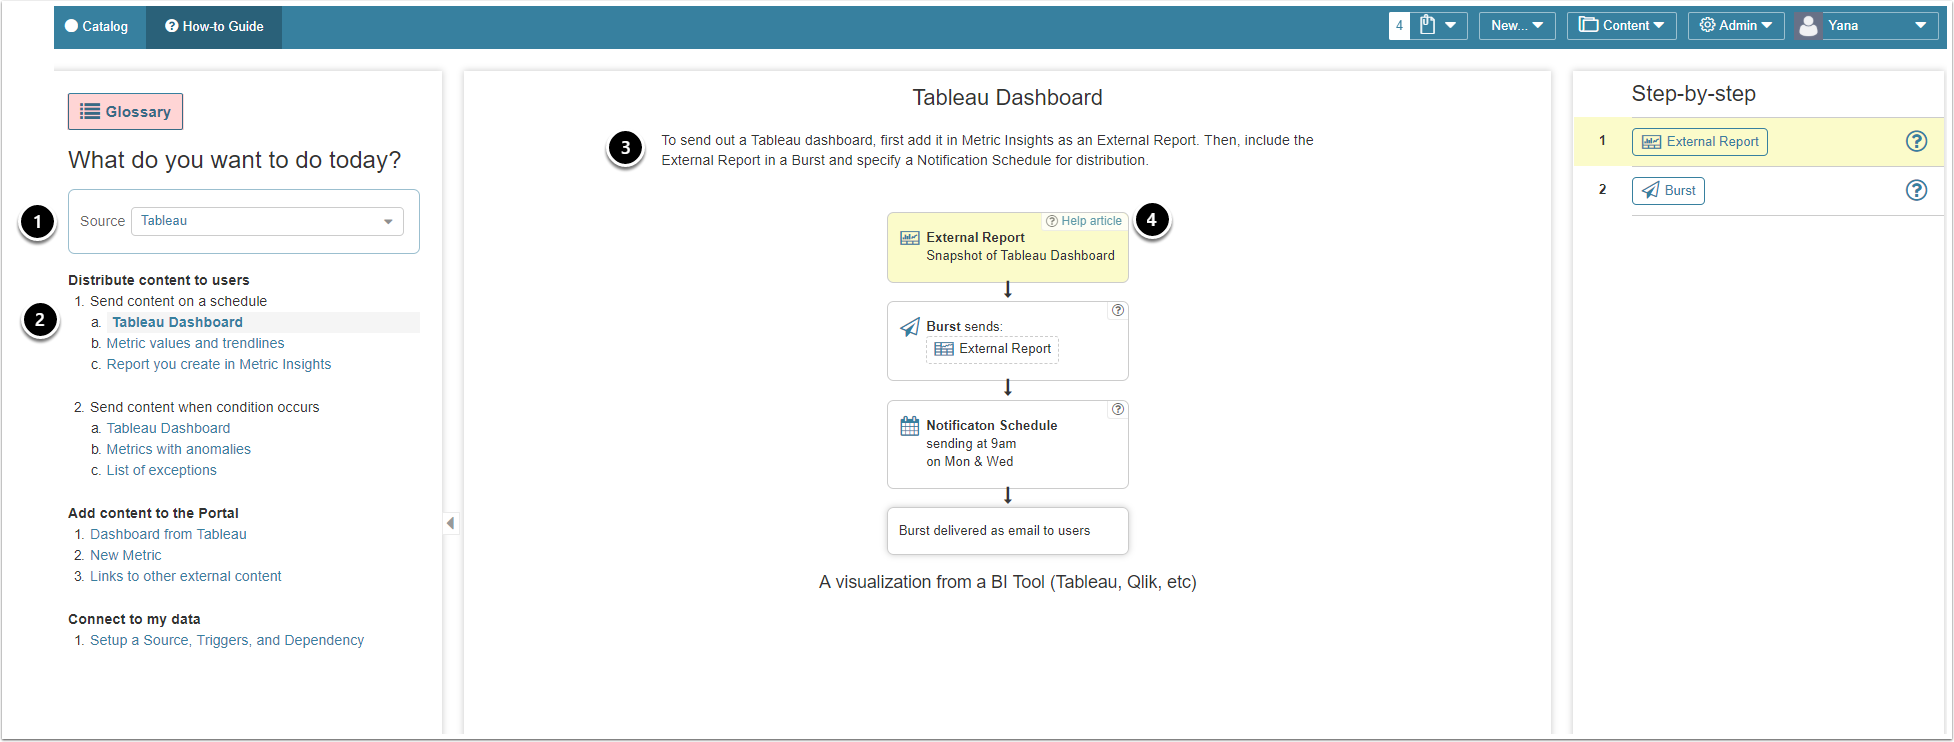The image size is (1954, 742).
Task: Click the Notification Schedule calendar icon
Action: pos(910,426)
